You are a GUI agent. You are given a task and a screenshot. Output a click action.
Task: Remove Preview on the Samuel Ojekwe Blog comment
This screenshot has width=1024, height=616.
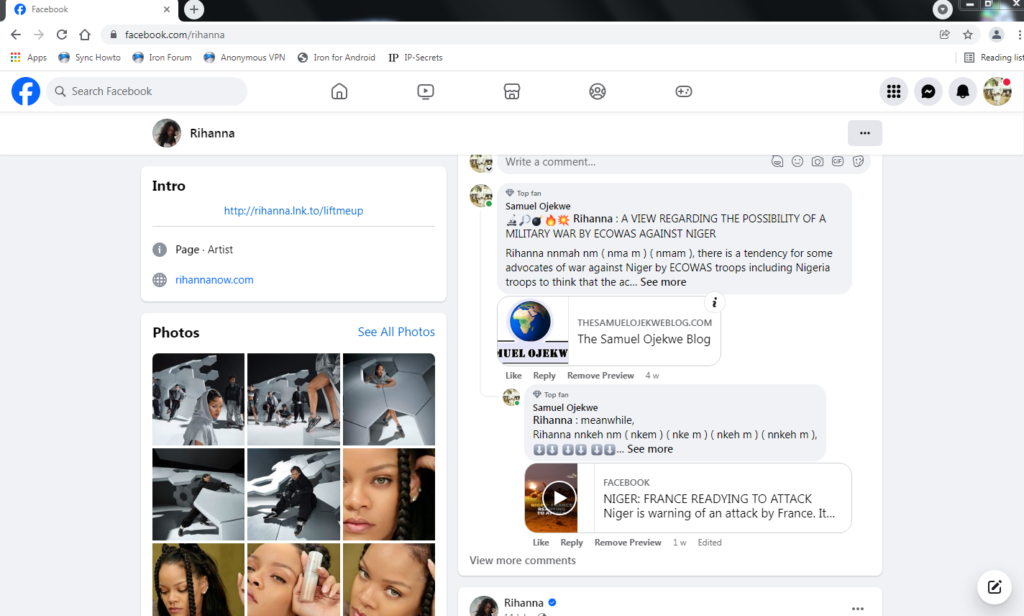(600, 376)
